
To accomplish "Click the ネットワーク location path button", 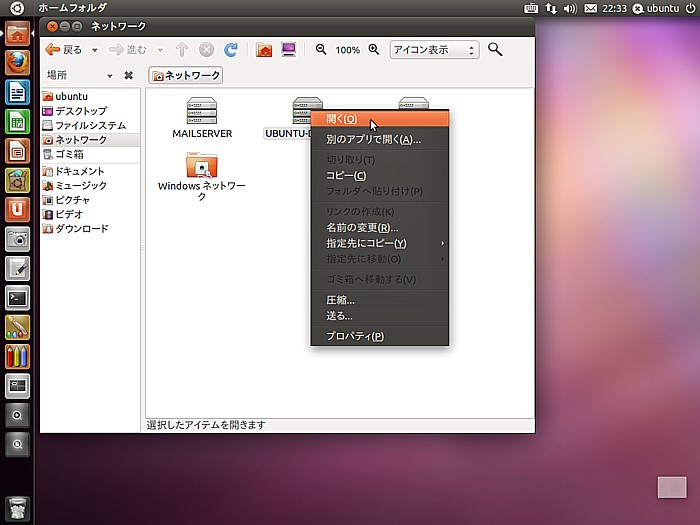I will click(x=186, y=75).
